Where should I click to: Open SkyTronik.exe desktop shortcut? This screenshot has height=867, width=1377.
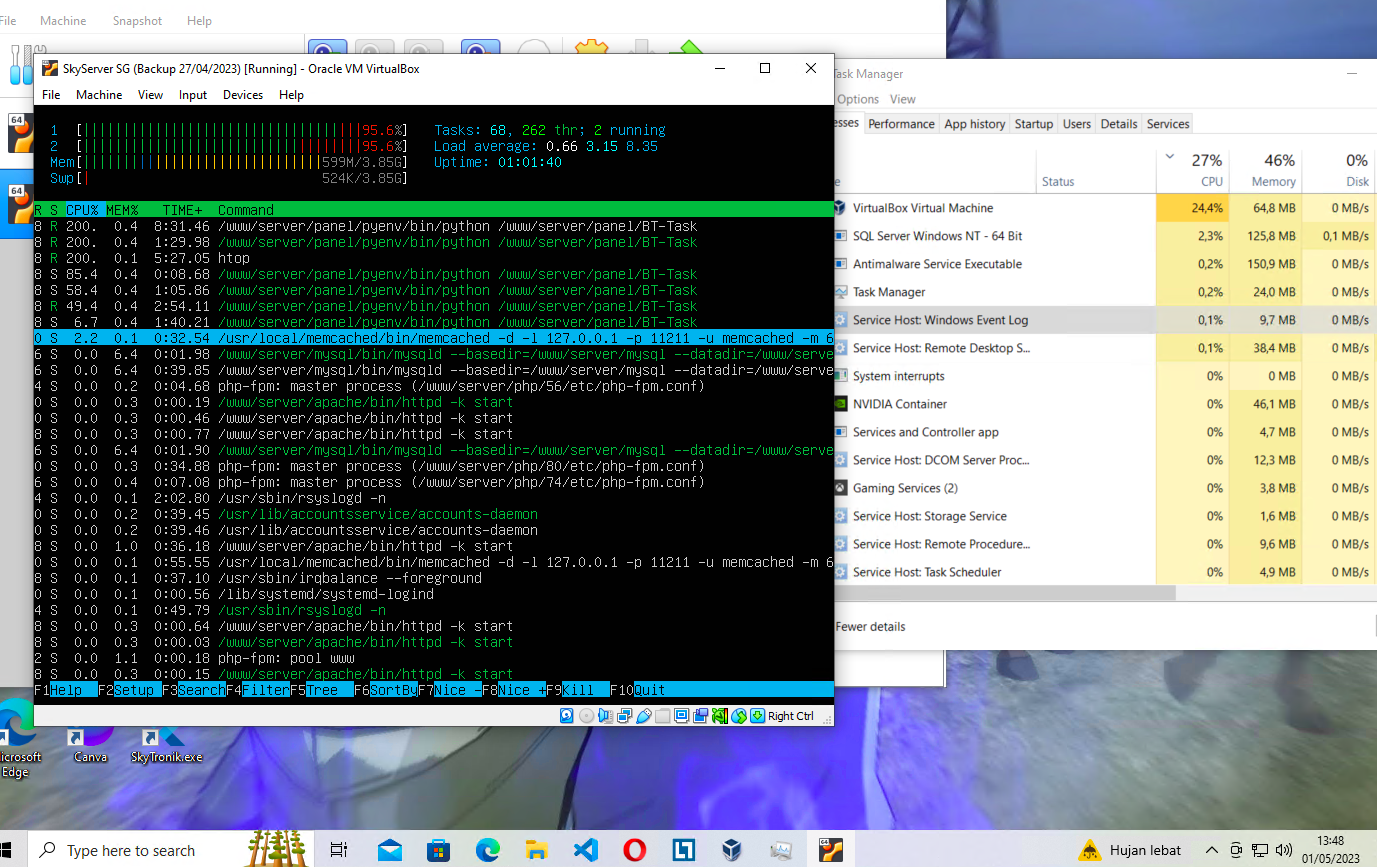click(x=166, y=742)
